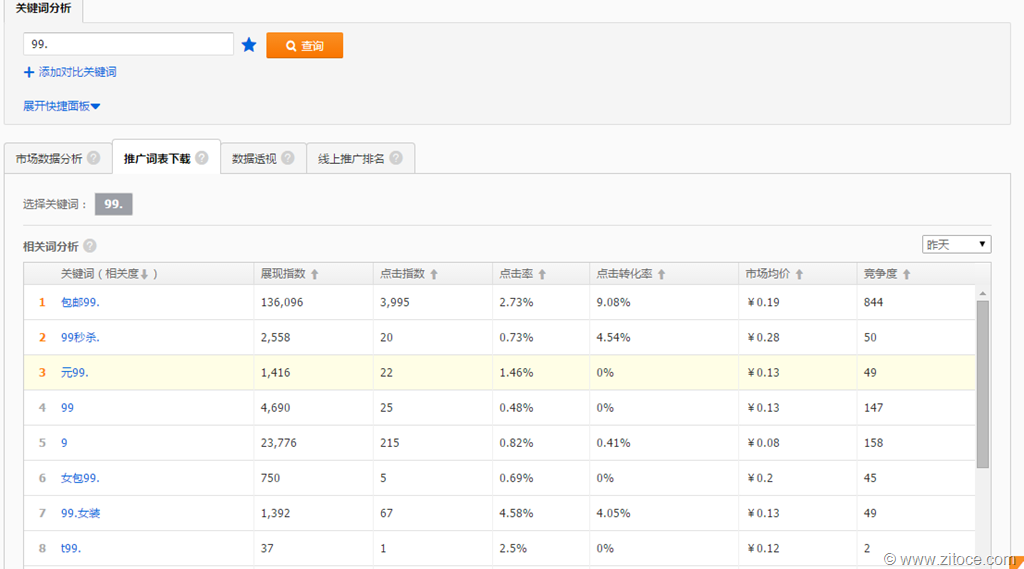The width and height of the screenshot is (1024, 569).
Task: Sort by 展现指数 arrow icon
Action: coord(315,274)
